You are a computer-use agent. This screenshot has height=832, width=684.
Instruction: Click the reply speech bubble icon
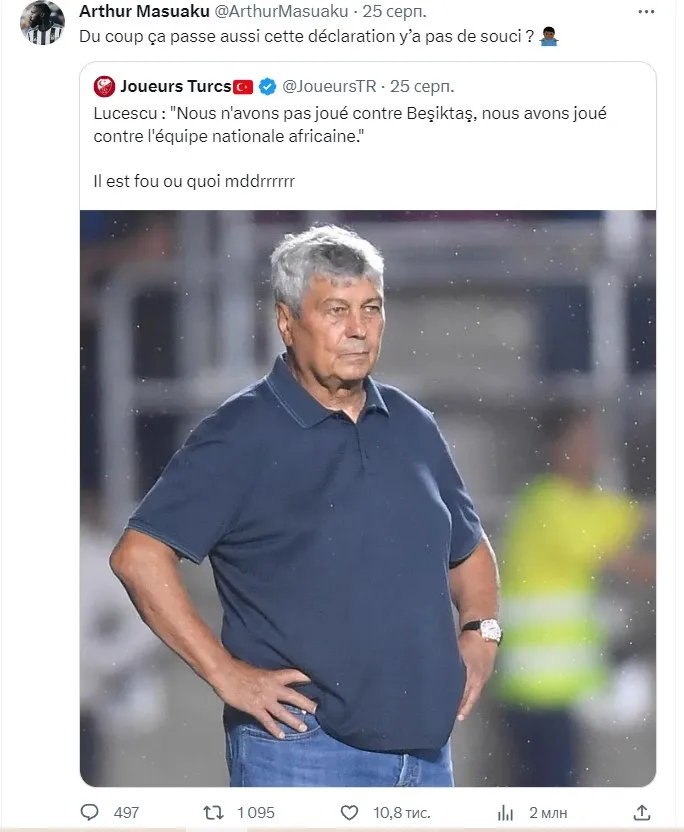(90, 812)
